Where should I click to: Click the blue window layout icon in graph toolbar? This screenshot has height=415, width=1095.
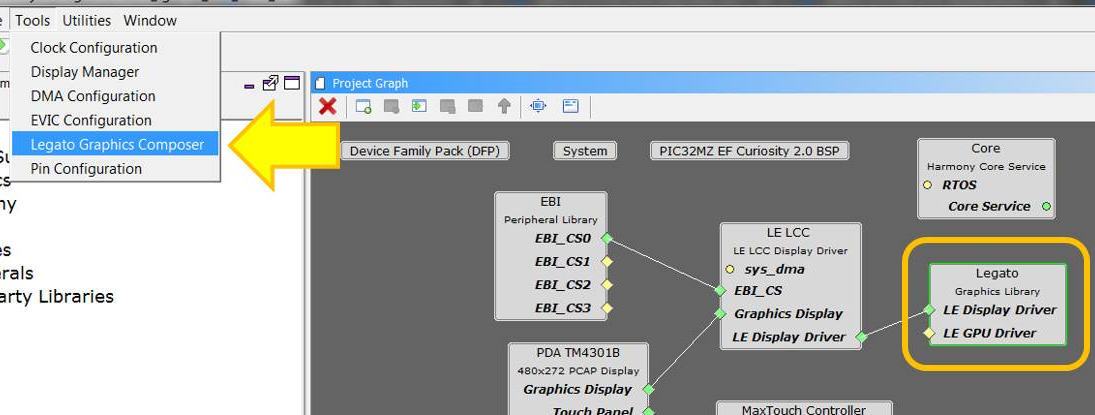[571, 106]
